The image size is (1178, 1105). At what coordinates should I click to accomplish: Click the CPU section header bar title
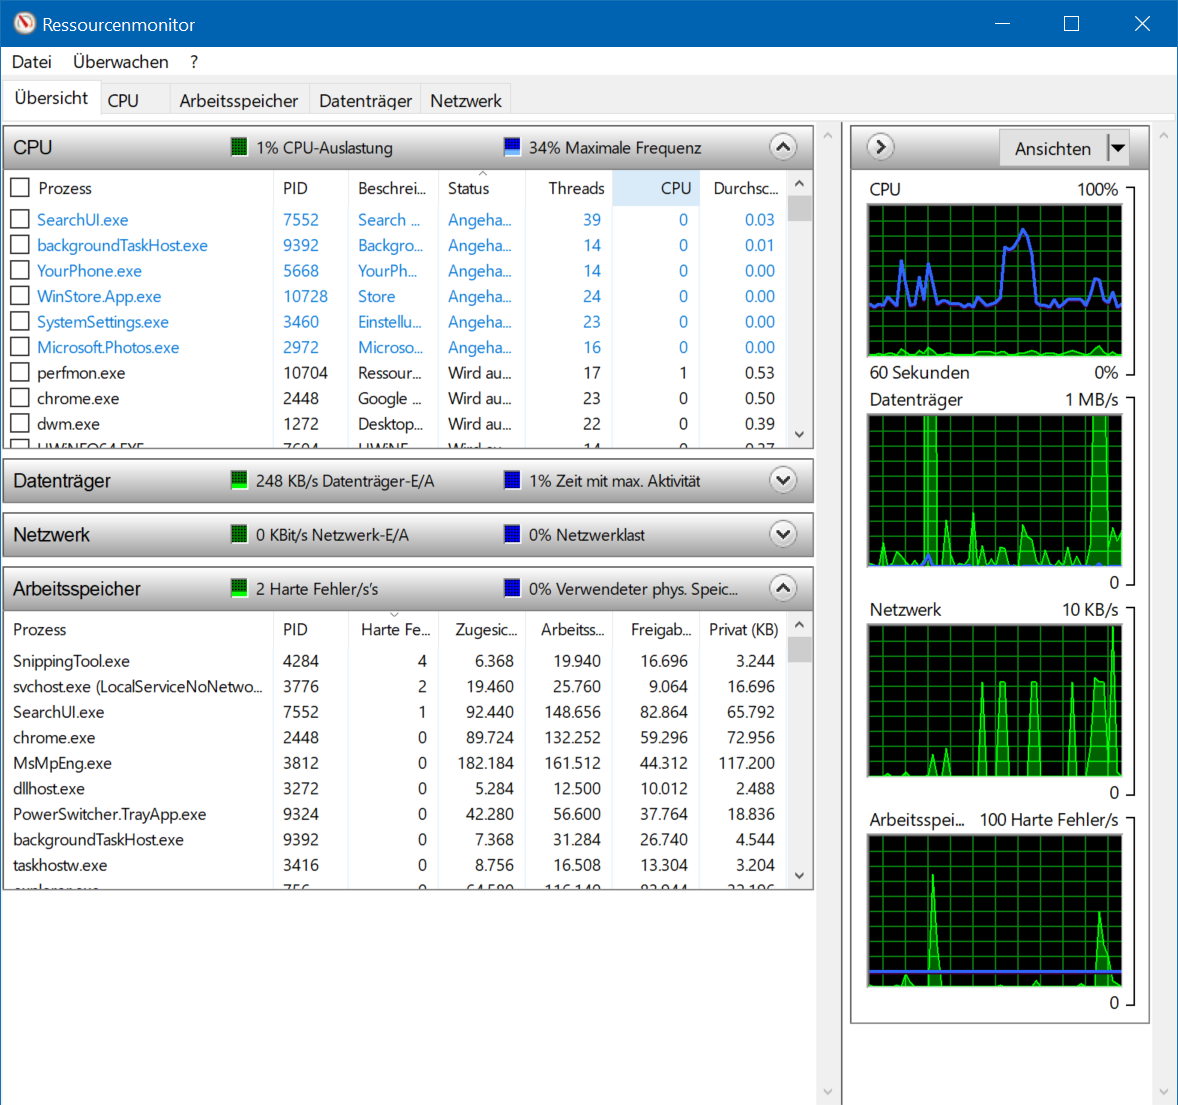pyautogui.click(x=33, y=147)
